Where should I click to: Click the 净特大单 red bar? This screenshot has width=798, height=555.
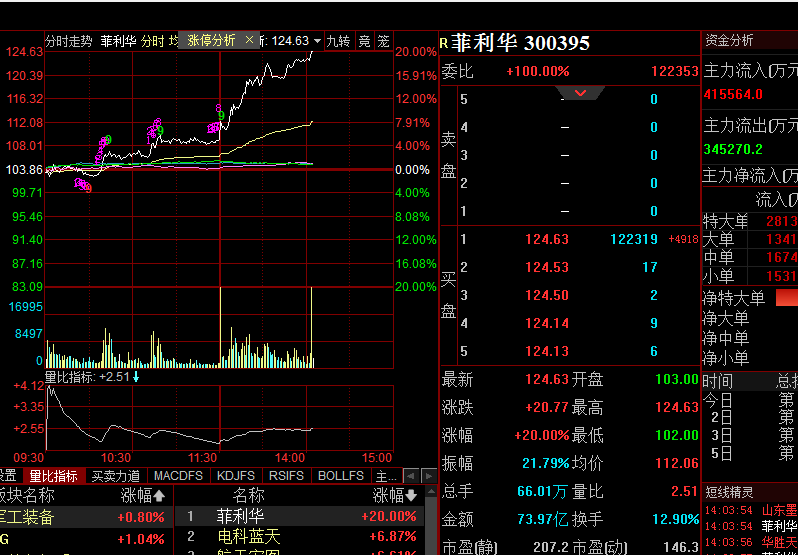[787, 298]
